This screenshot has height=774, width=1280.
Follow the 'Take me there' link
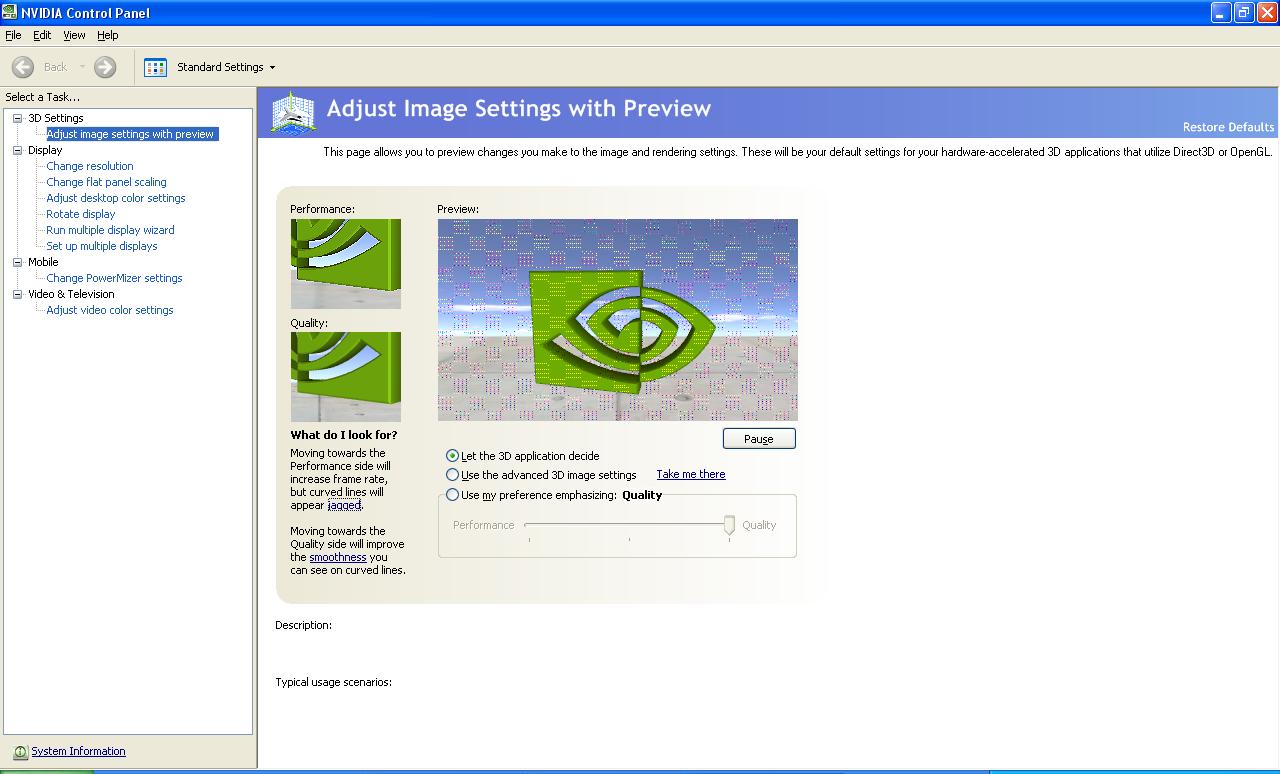(x=691, y=474)
